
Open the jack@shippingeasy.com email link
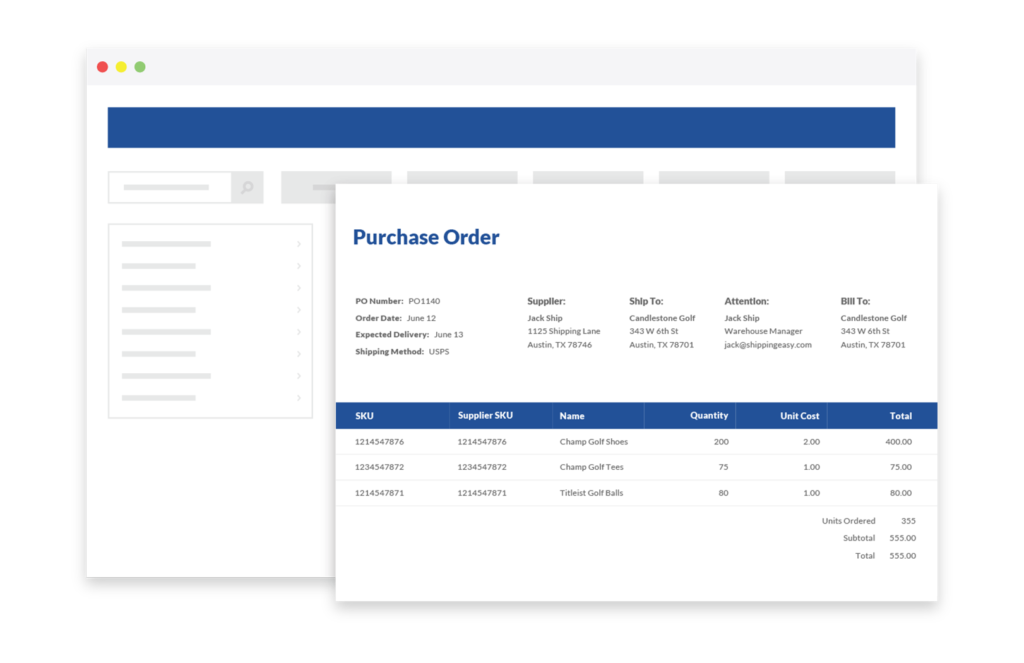point(766,344)
